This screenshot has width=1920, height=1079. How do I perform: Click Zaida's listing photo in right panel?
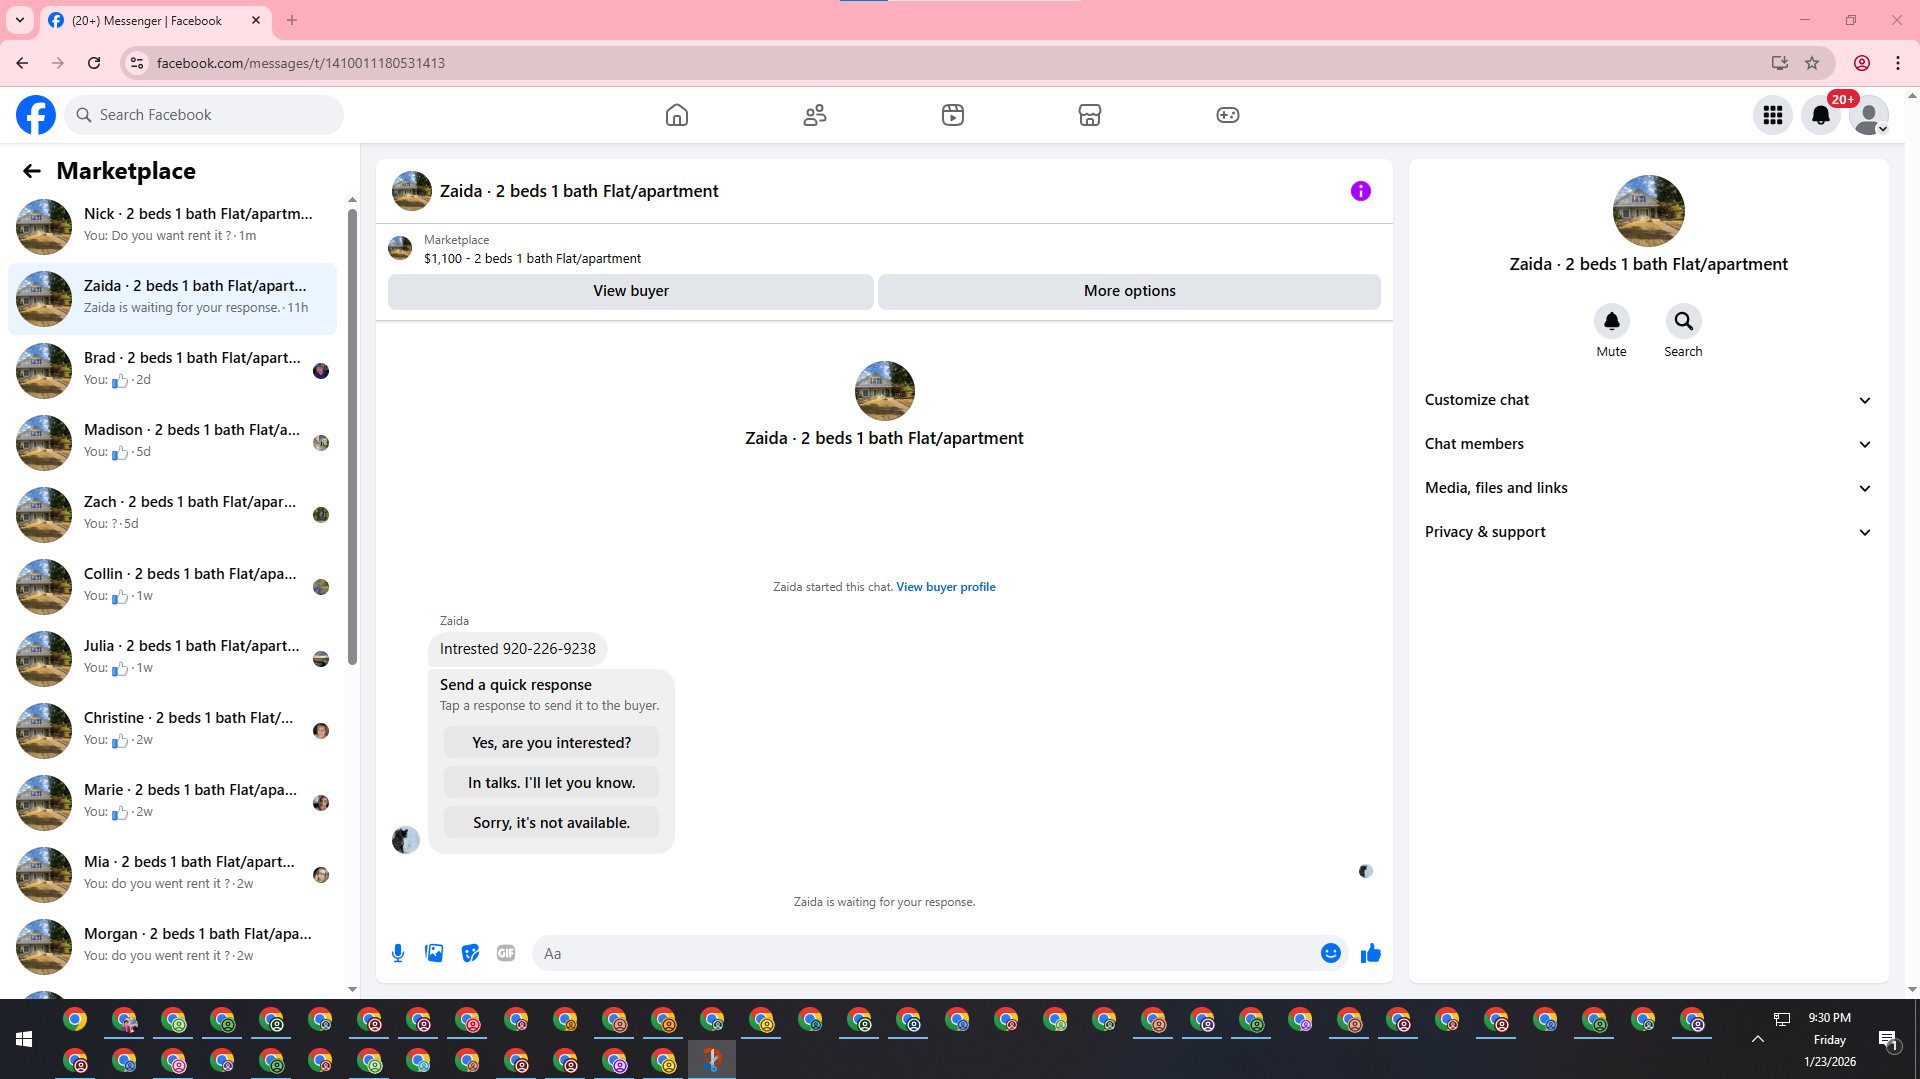(x=1648, y=211)
